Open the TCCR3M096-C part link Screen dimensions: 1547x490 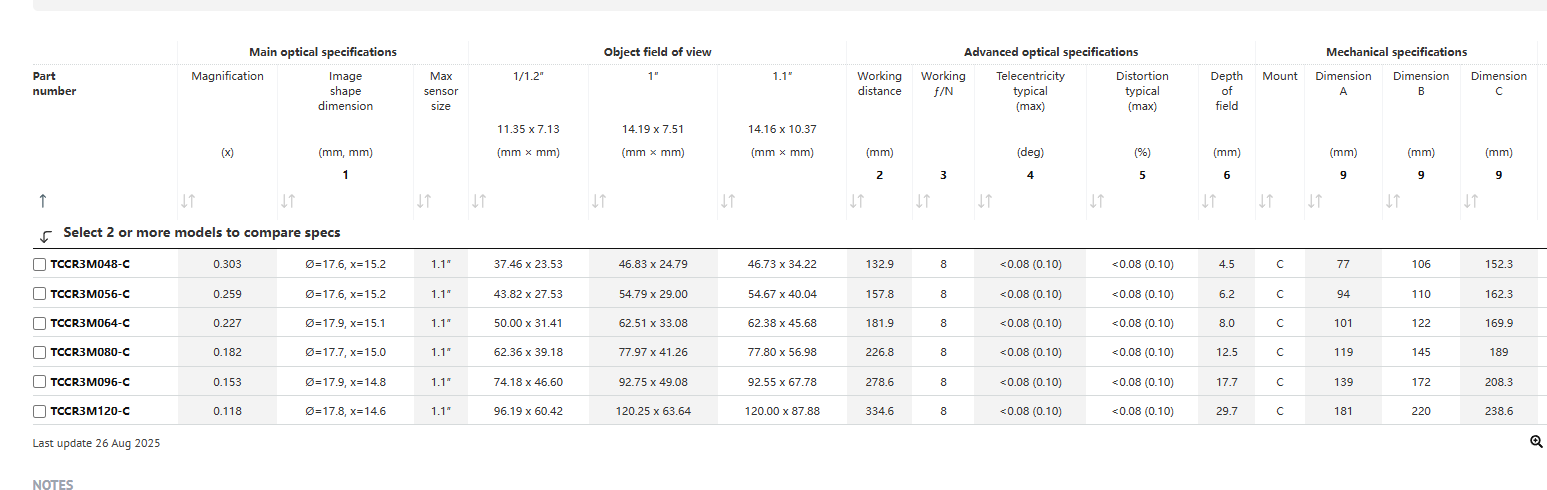pos(90,382)
